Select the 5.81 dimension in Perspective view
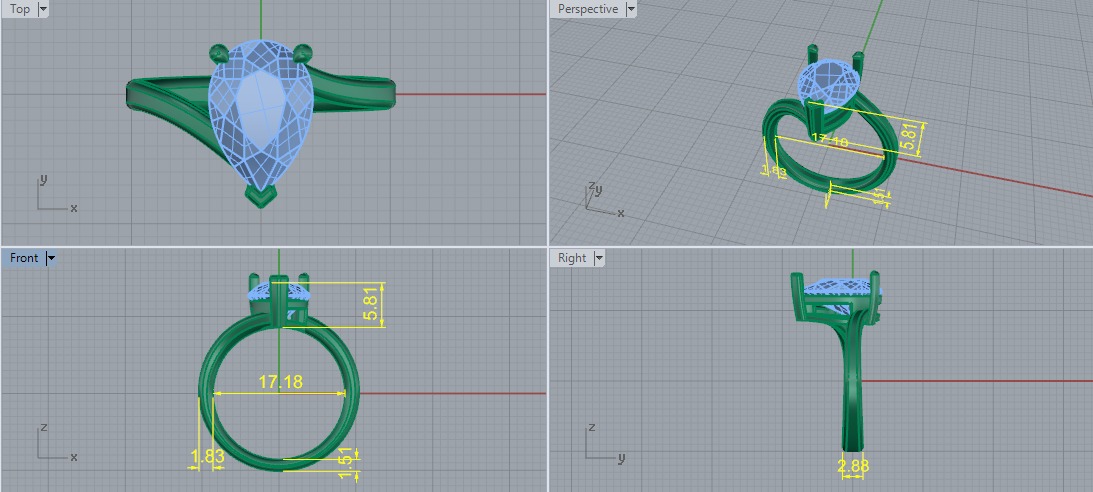Image resolution: width=1093 pixels, height=492 pixels. click(908, 138)
